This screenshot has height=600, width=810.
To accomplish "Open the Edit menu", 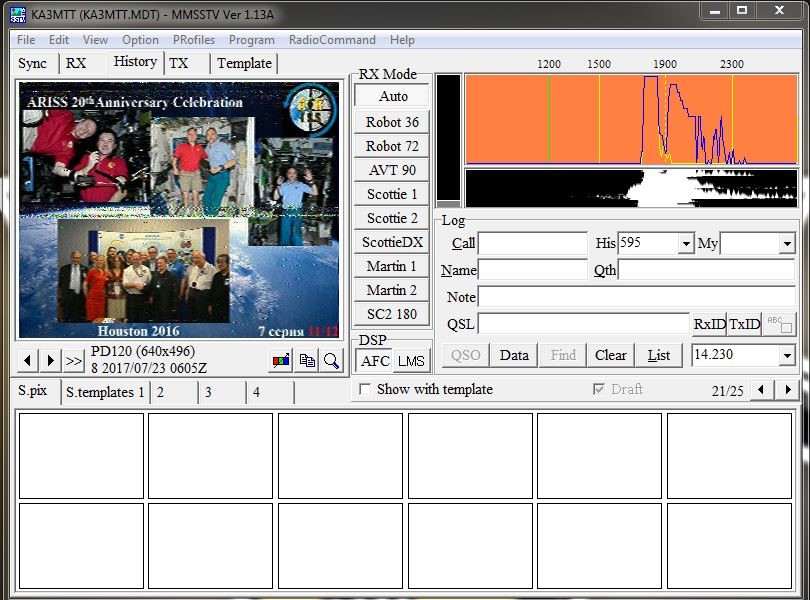I will click(59, 40).
